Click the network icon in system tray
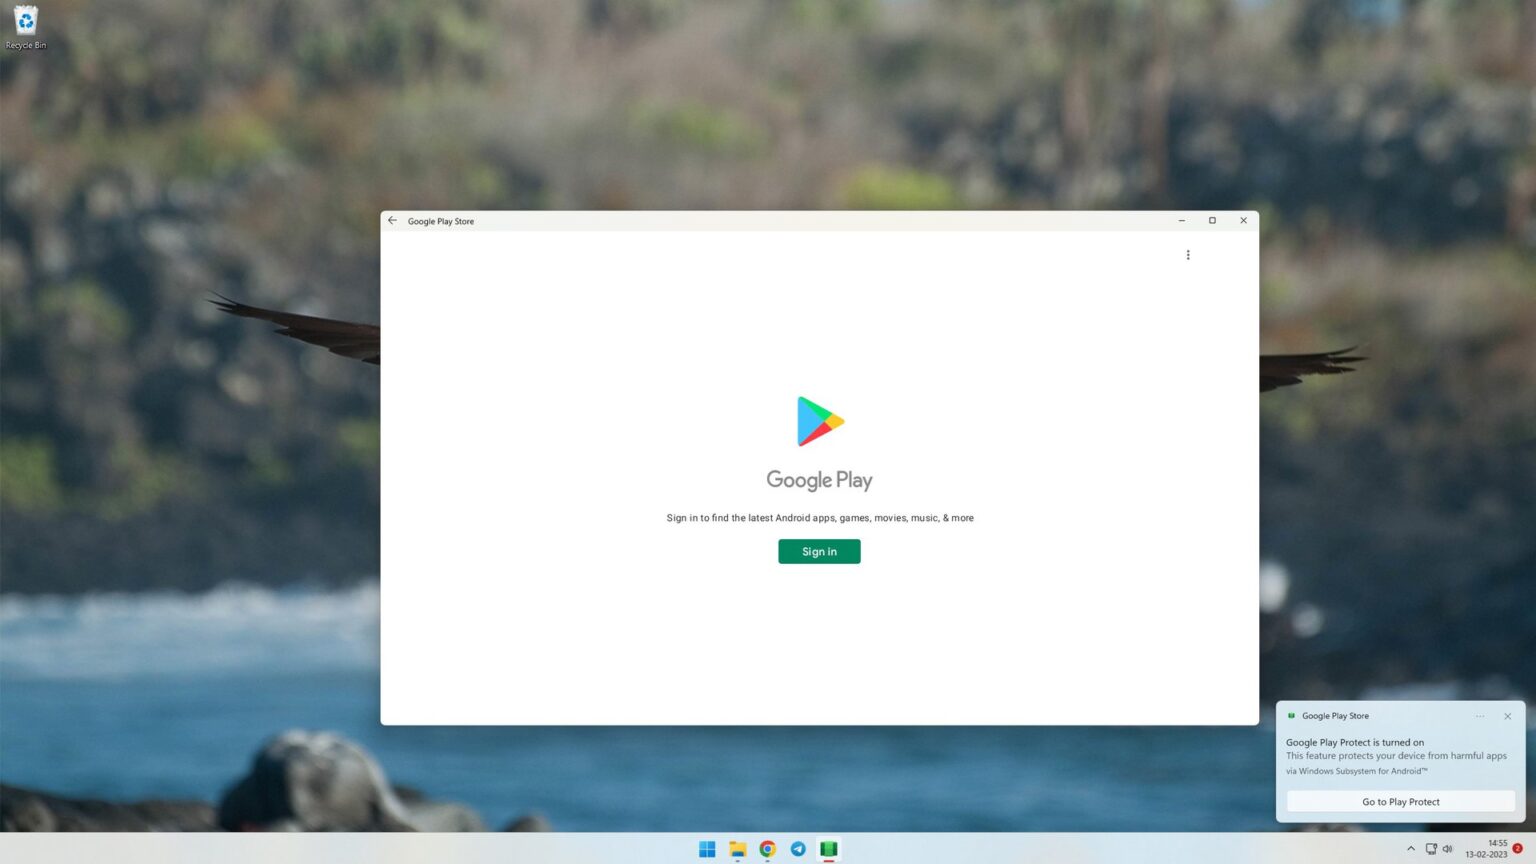This screenshot has height=864, width=1536. (x=1430, y=849)
